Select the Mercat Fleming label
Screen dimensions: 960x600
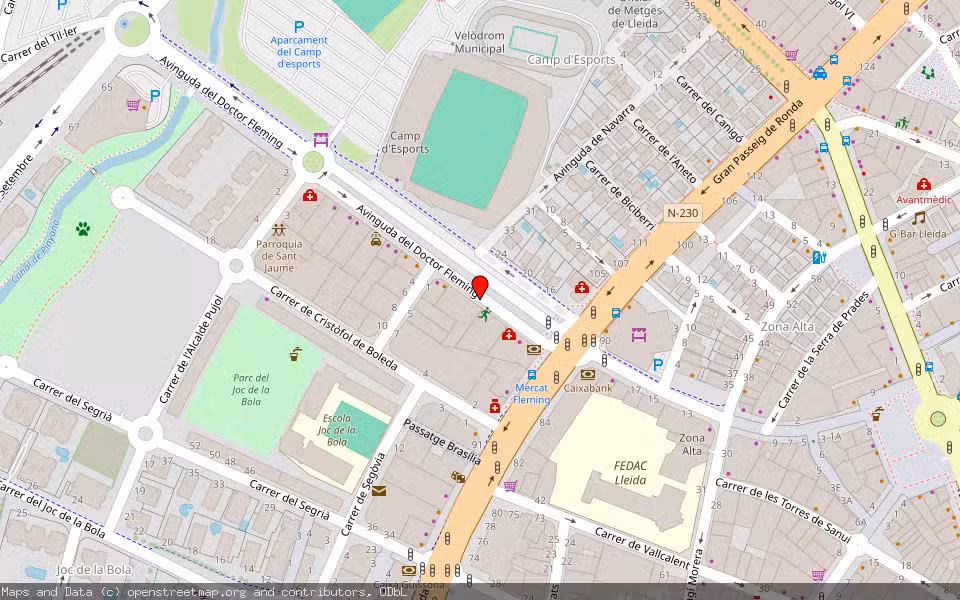coord(531,394)
